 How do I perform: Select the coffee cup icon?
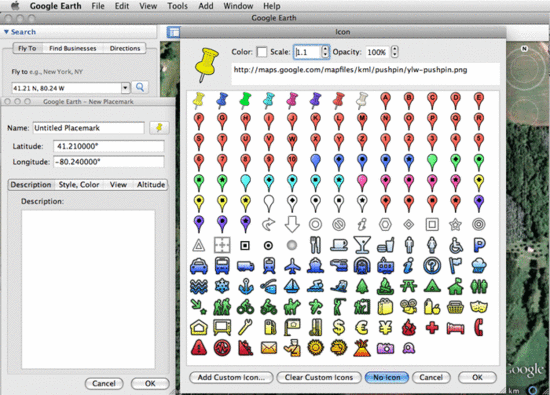click(339, 245)
